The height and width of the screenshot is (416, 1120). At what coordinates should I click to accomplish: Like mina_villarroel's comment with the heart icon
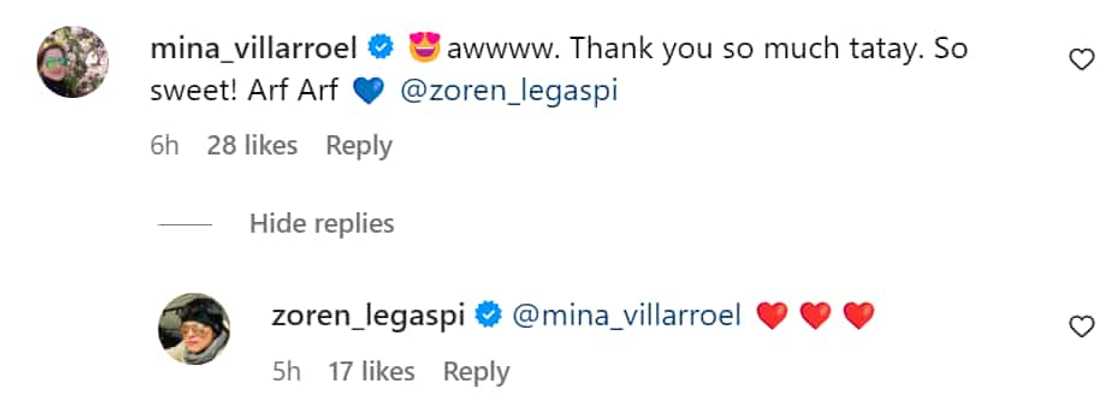(x=1082, y=61)
